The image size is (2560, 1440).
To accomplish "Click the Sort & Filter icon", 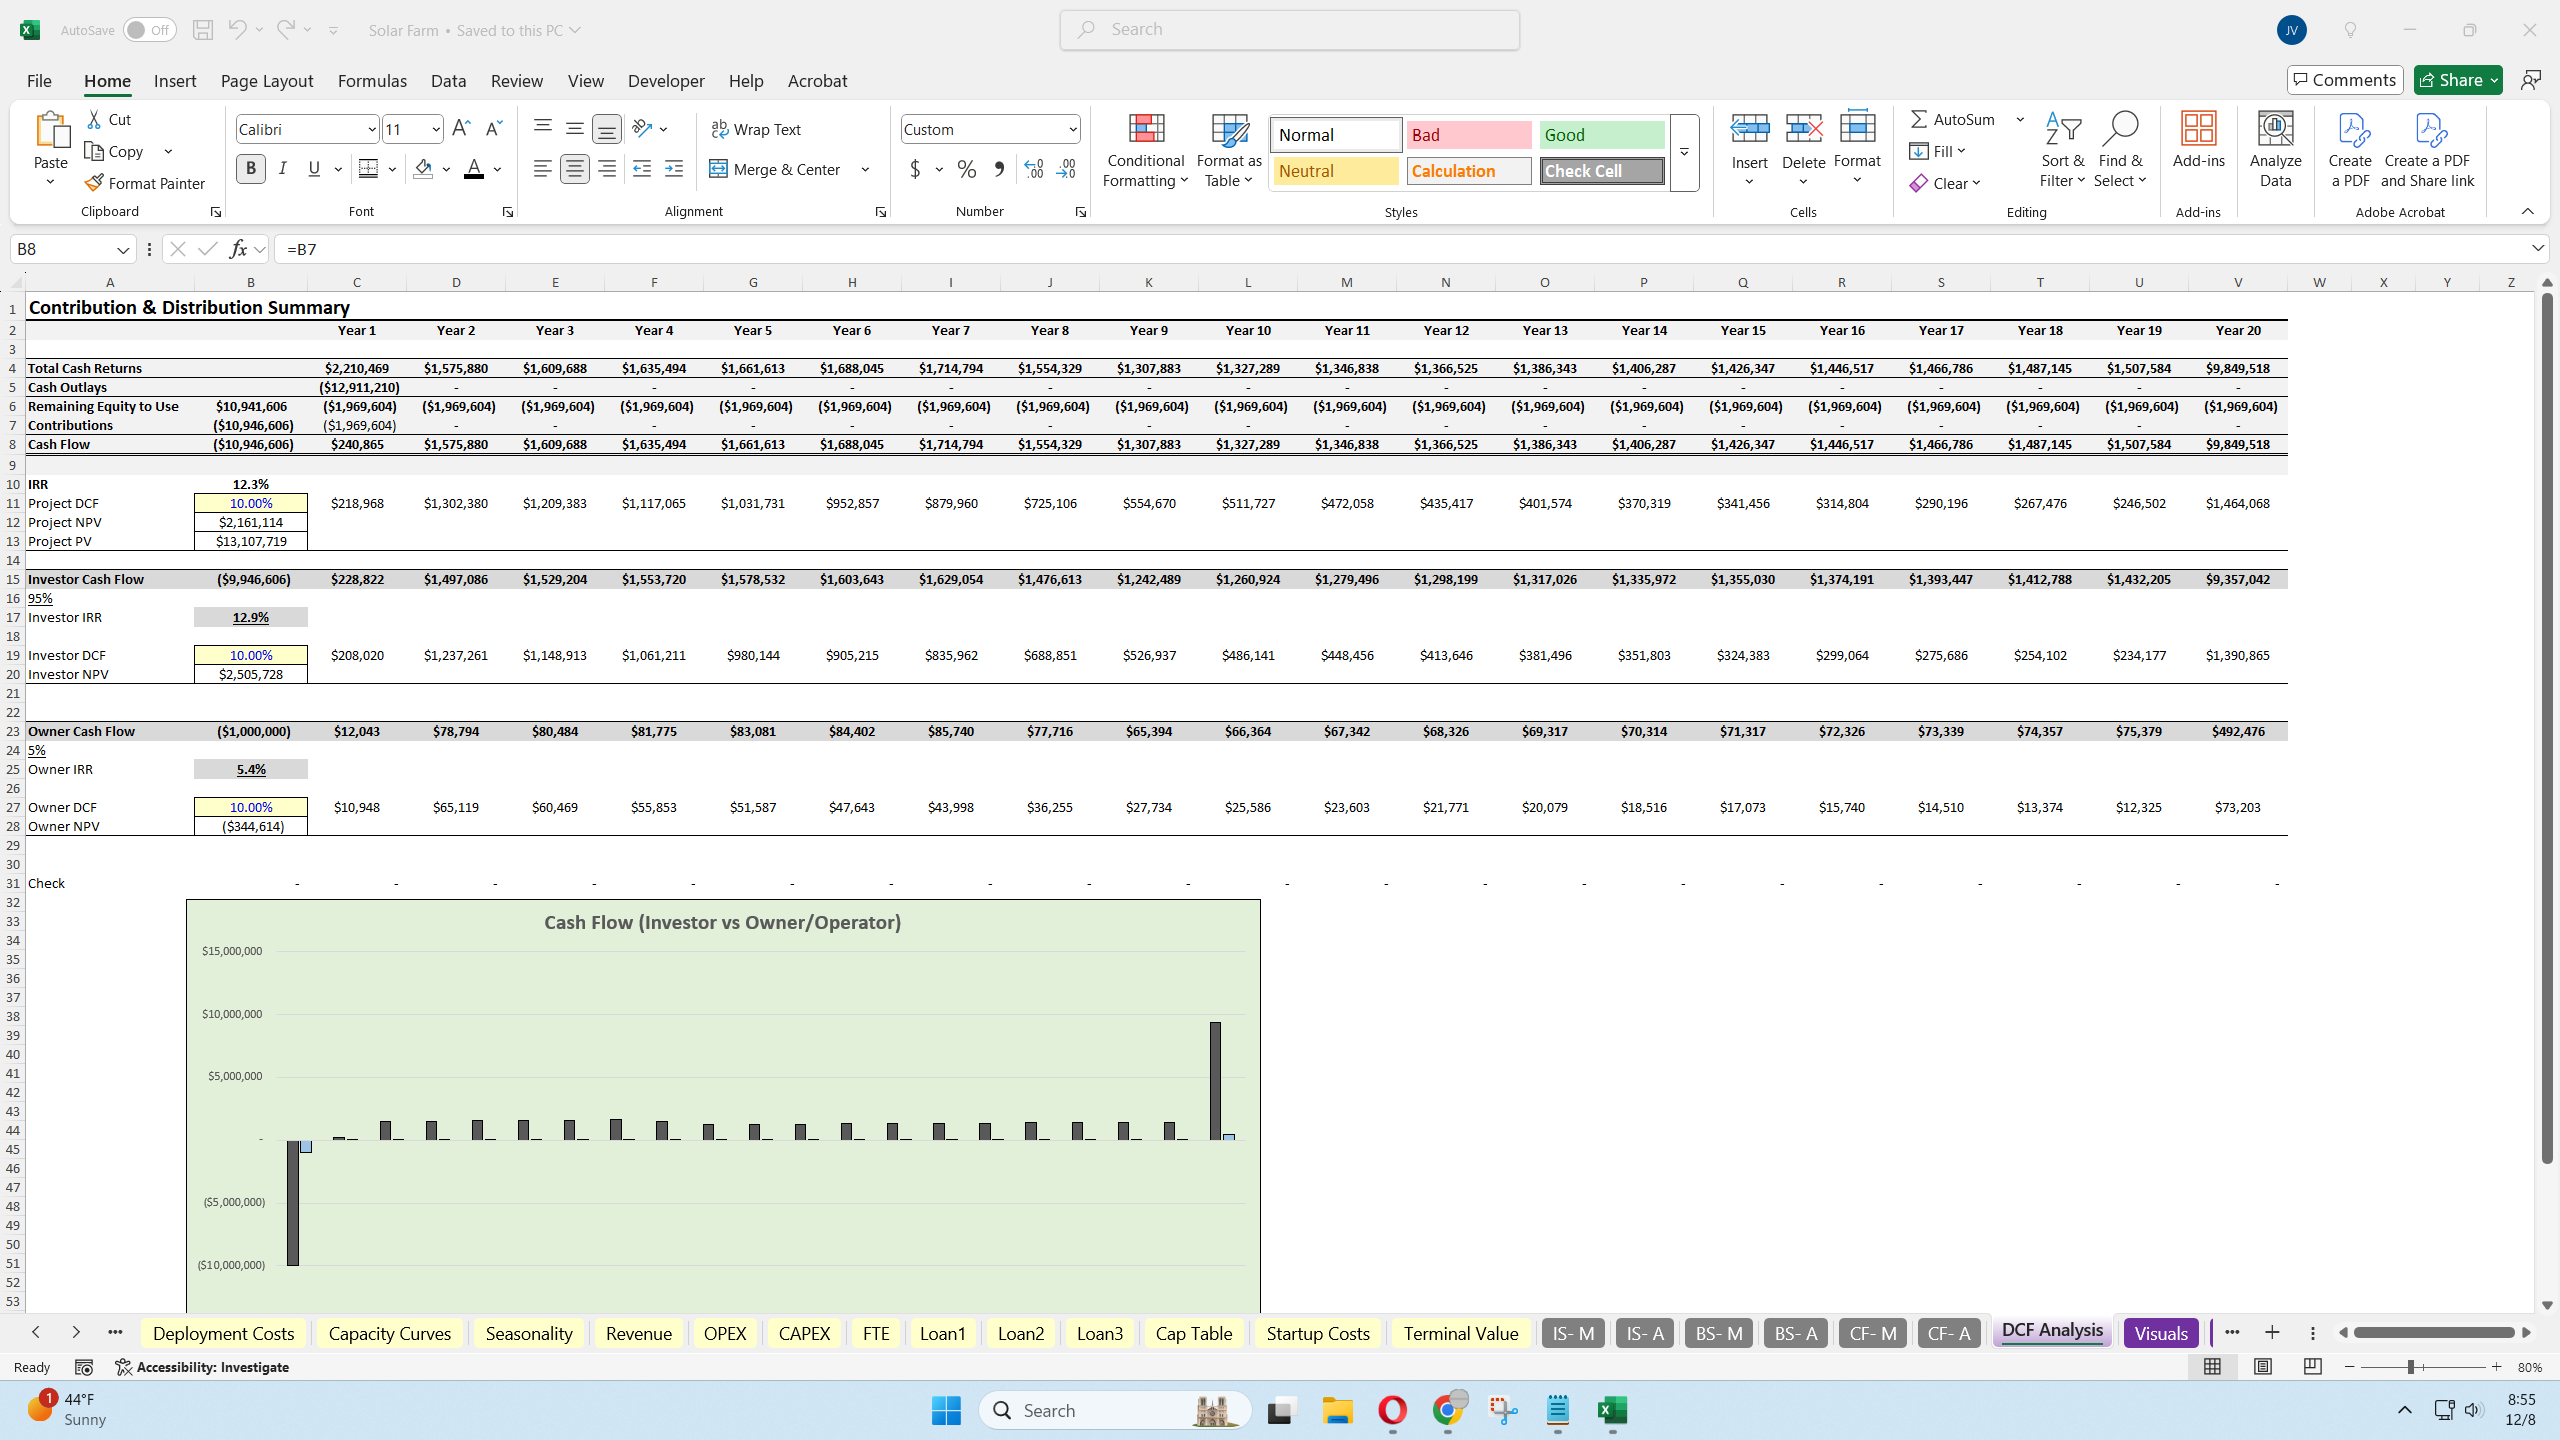I will 2062,130.
